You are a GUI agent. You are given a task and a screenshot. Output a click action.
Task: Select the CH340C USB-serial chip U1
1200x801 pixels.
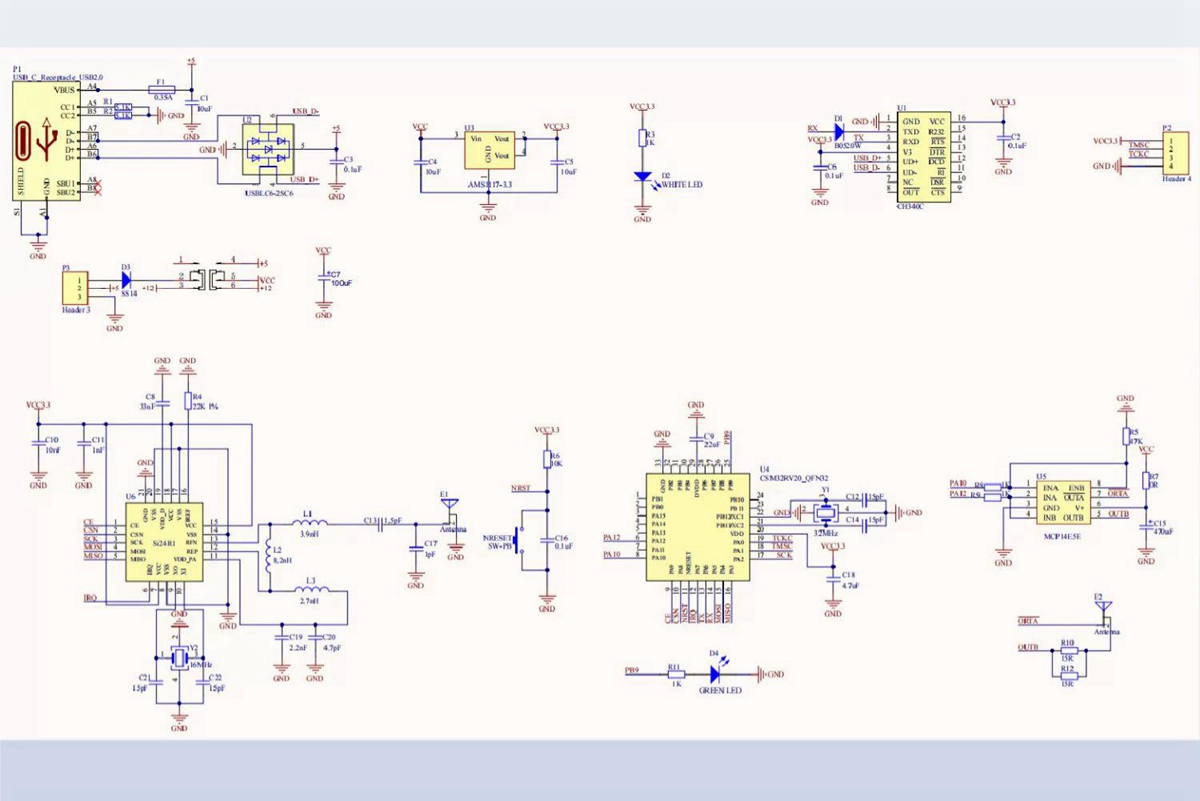(921, 156)
